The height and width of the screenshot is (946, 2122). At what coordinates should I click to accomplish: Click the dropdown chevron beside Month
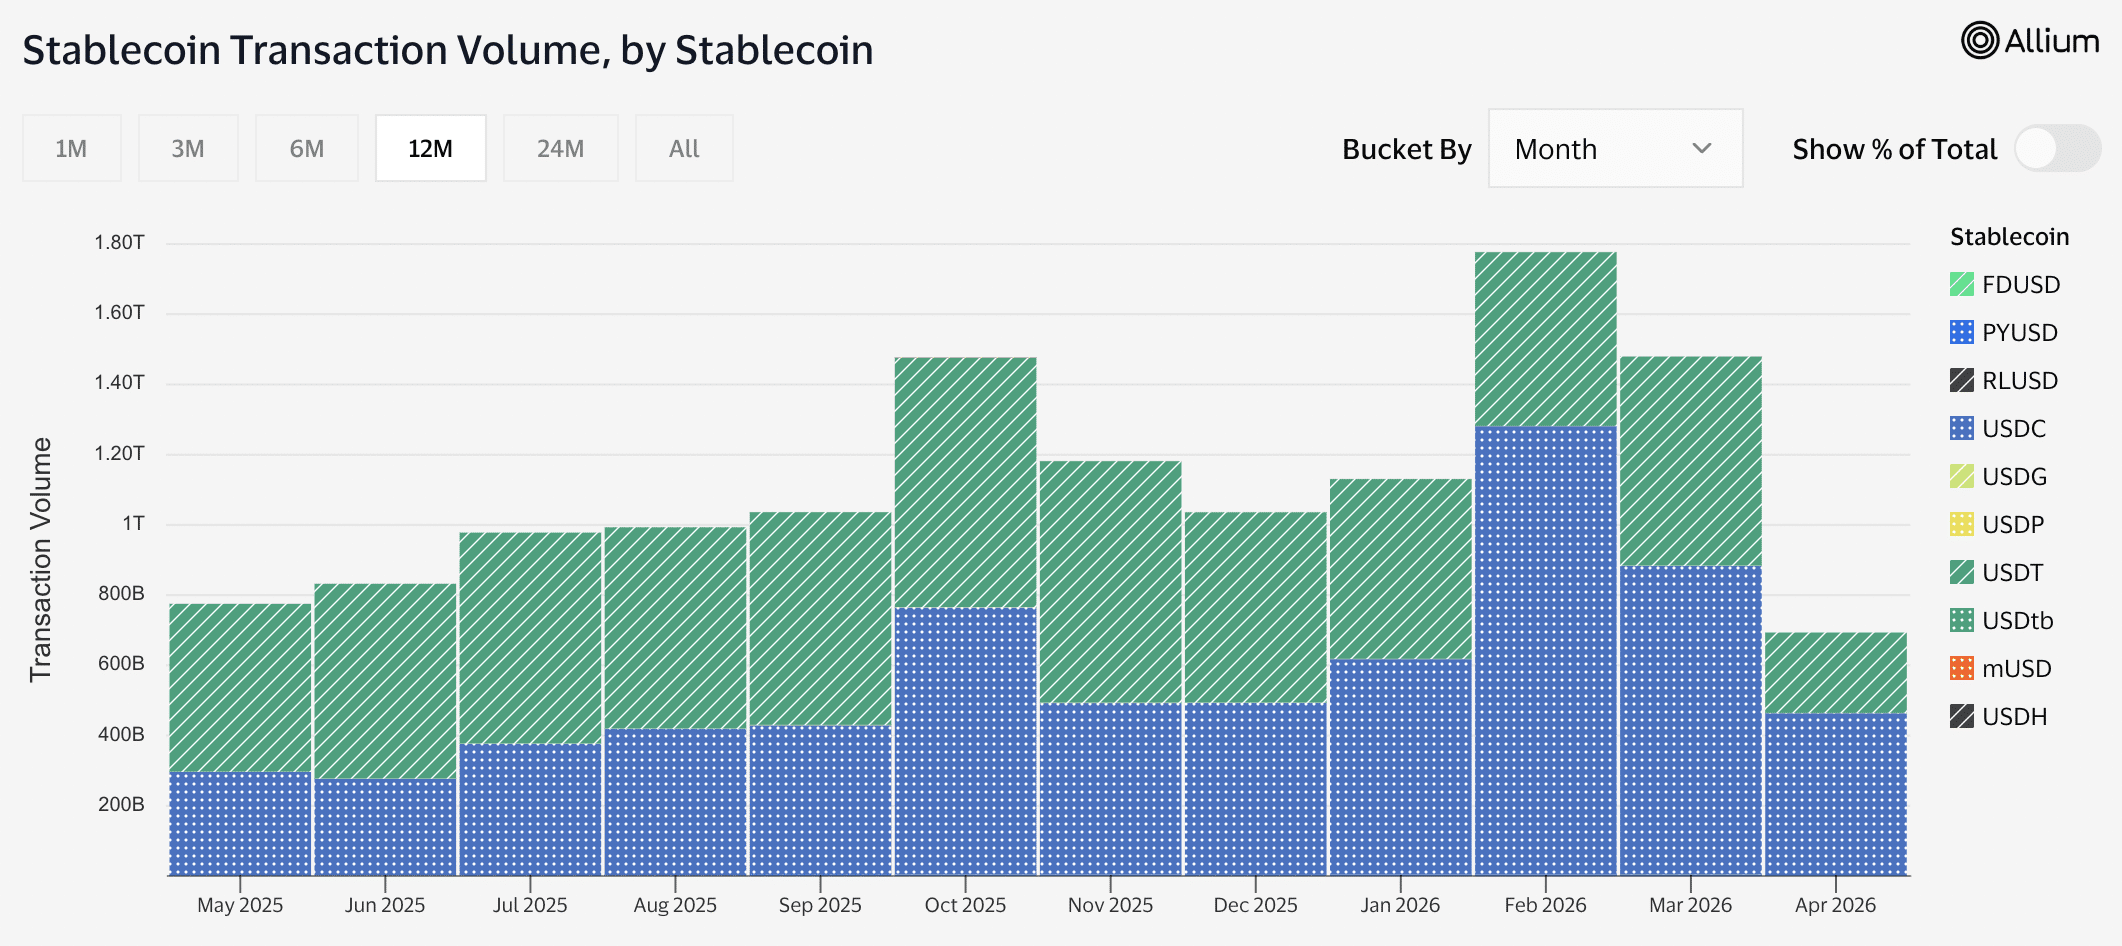coord(1701,149)
